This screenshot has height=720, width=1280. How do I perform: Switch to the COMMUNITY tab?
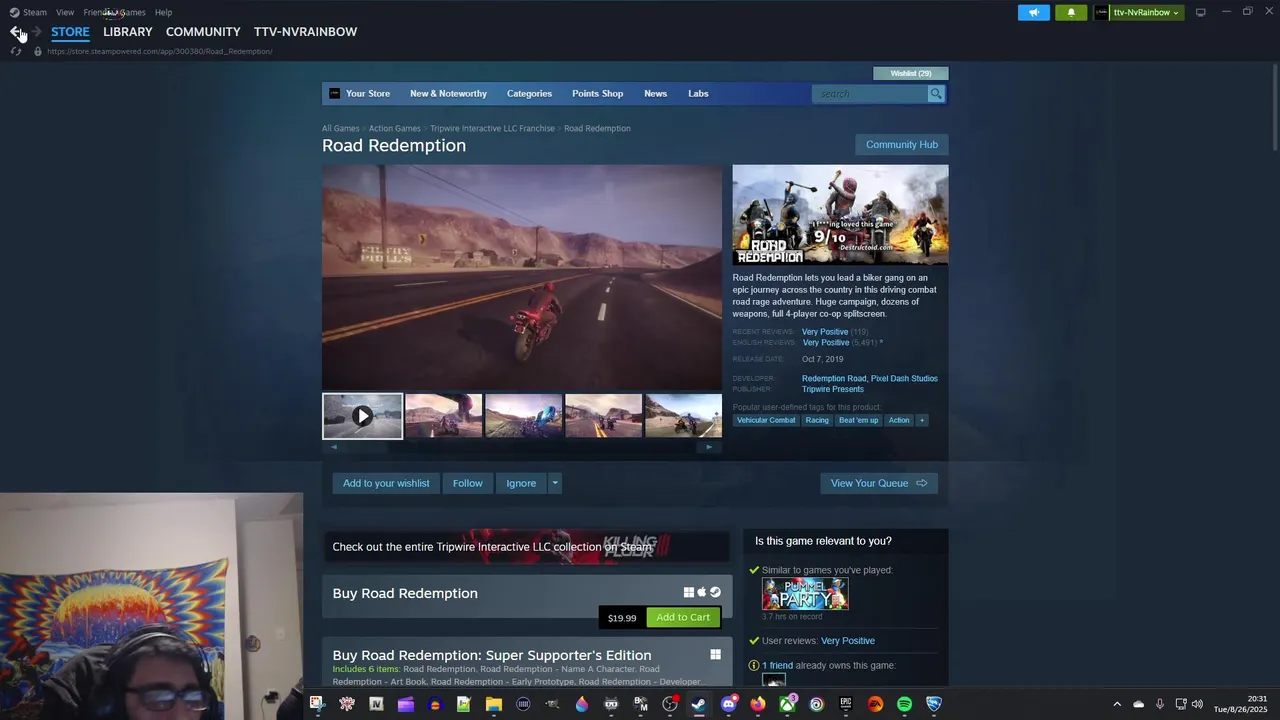pos(203,32)
